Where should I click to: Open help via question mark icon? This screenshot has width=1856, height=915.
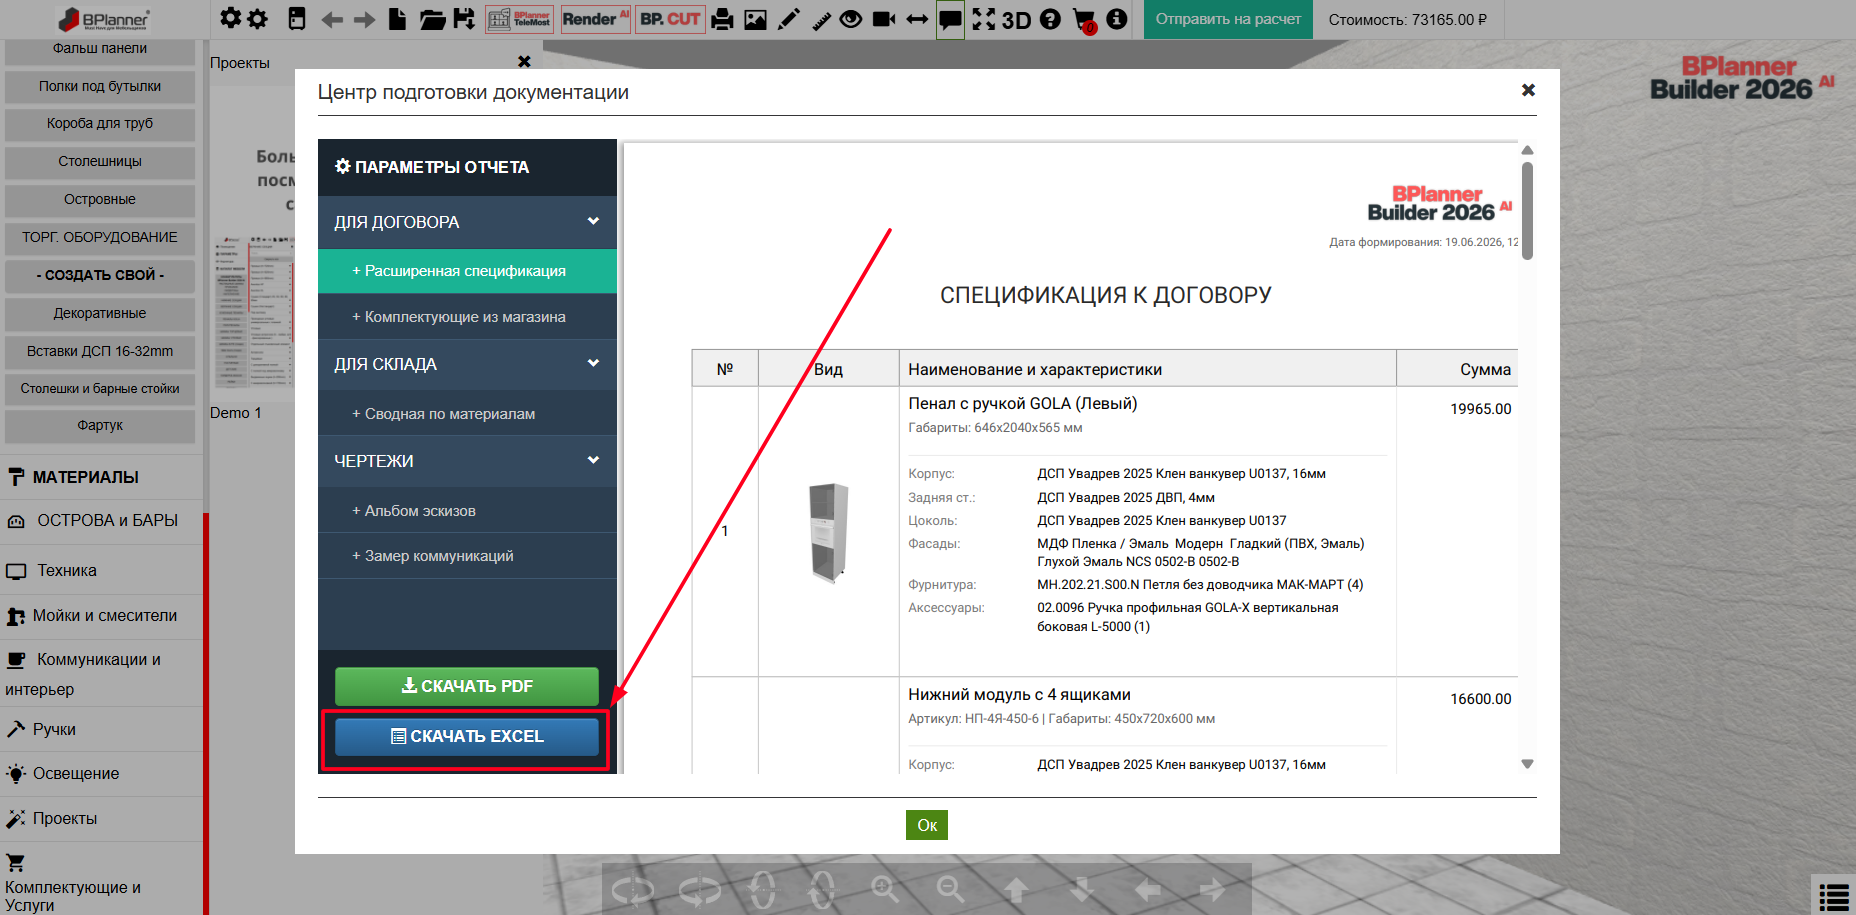coord(1050,19)
